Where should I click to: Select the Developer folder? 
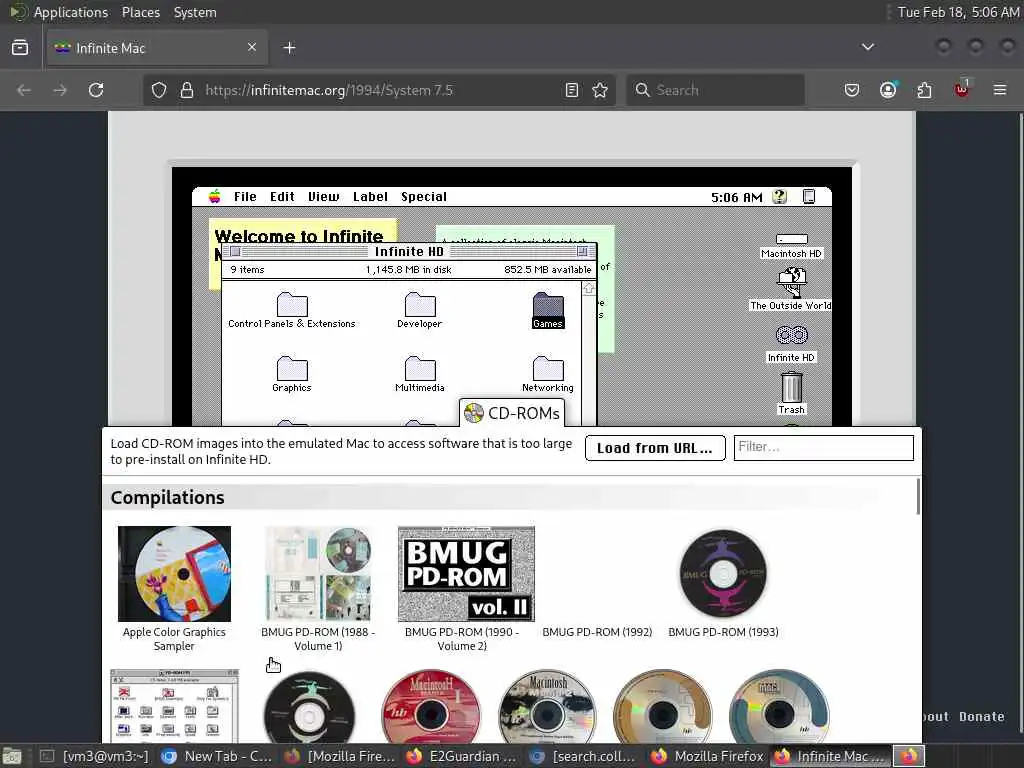coord(419,310)
